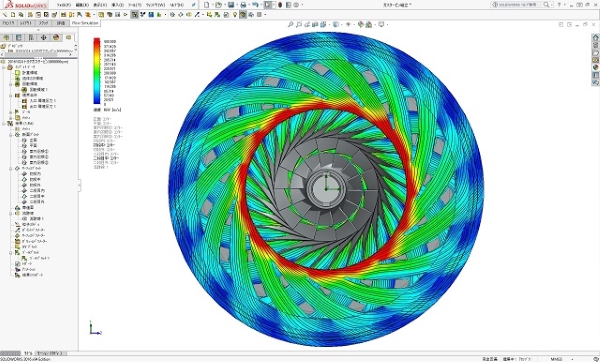Open the Flow Simulation tab
The width and height of the screenshot is (600, 362).
[85, 23]
